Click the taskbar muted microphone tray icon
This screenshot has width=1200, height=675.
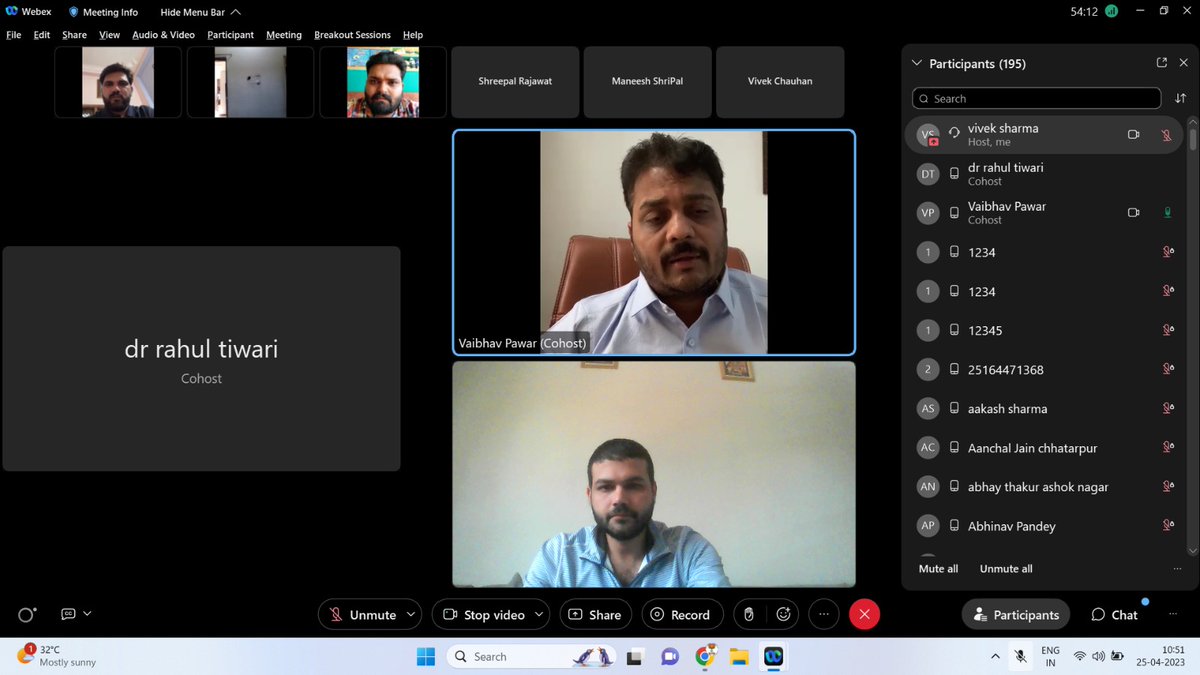[x=1020, y=657]
